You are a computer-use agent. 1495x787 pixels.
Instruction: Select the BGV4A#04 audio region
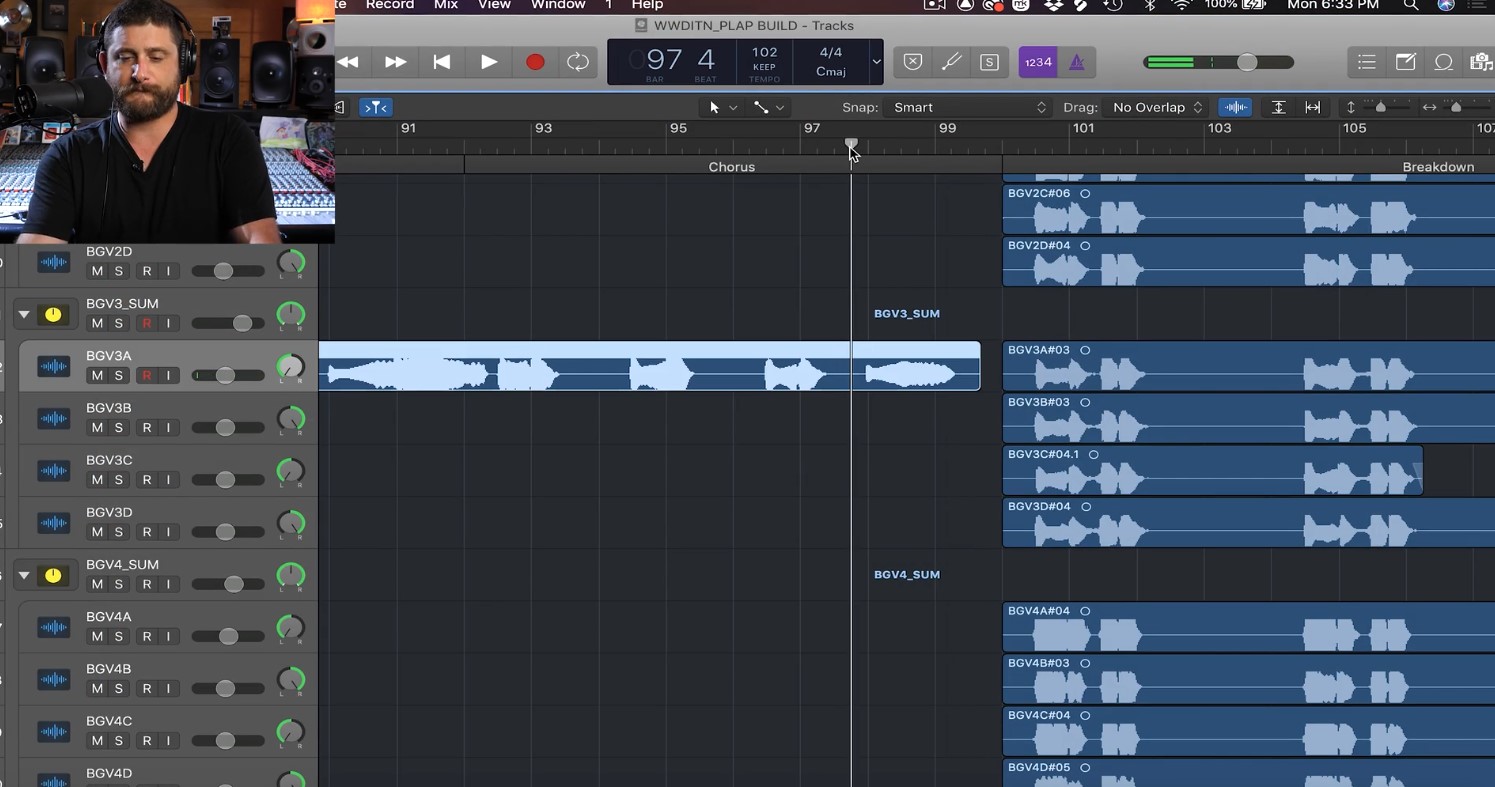(1249, 627)
